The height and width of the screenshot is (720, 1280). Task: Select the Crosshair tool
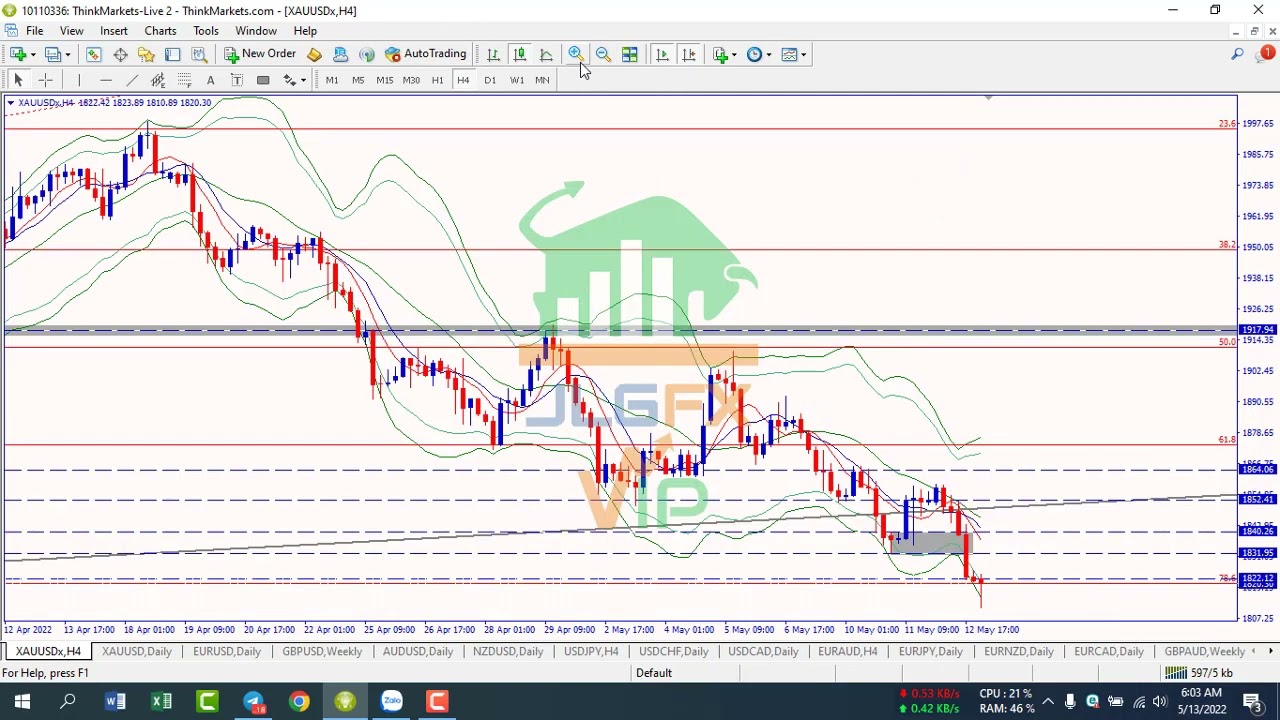click(x=45, y=80)
